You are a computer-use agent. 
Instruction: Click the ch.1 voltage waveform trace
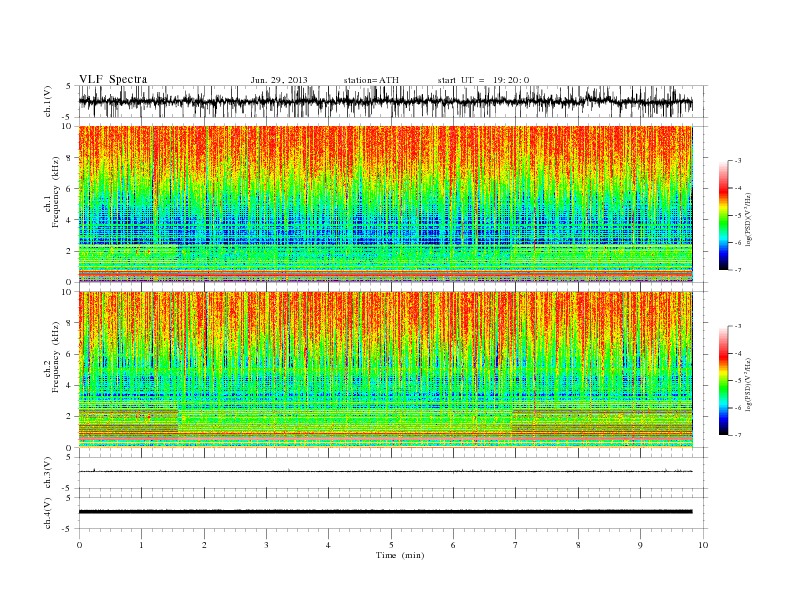click(x=385, y=102)
